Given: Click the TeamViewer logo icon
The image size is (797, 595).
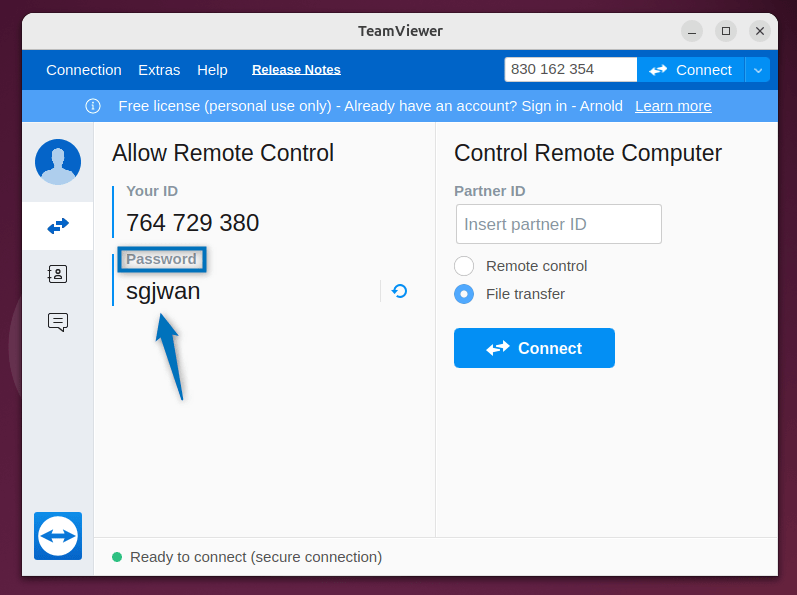Looking at the screenshot, I should click(58, 536).
